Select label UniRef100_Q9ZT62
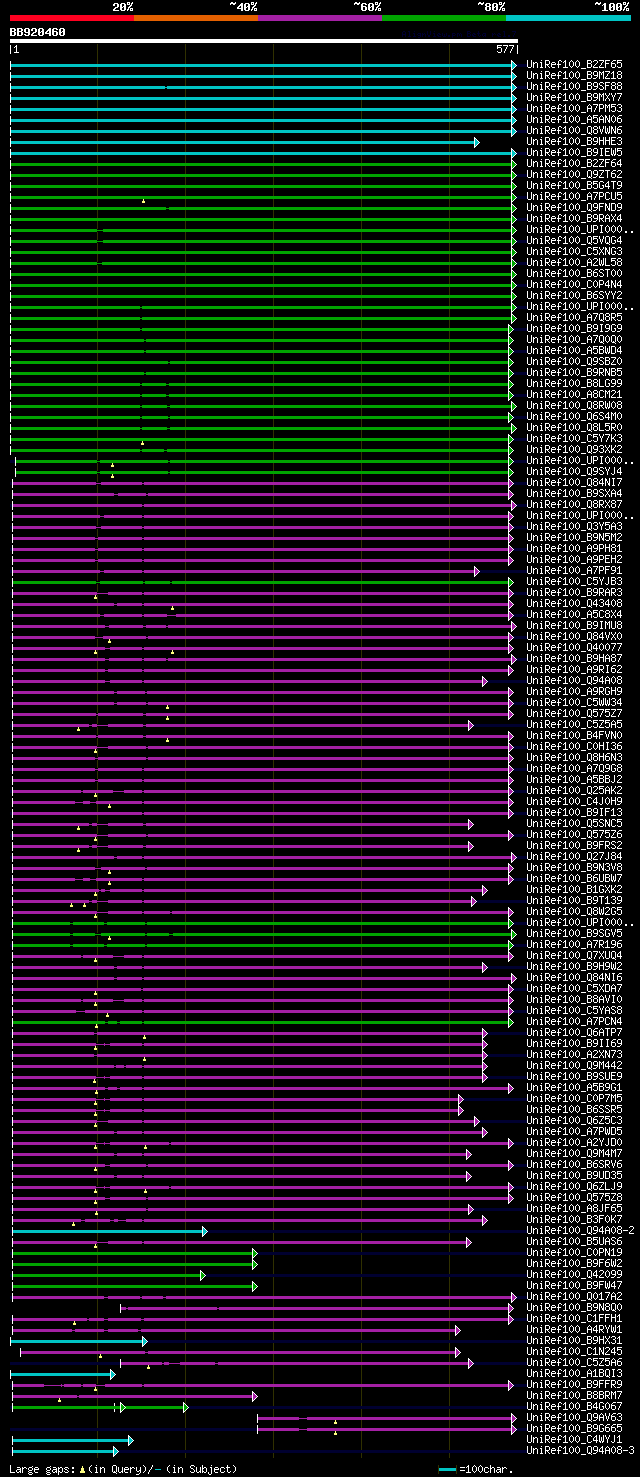The image size is (640, 1477). click(x=574, y=175)
